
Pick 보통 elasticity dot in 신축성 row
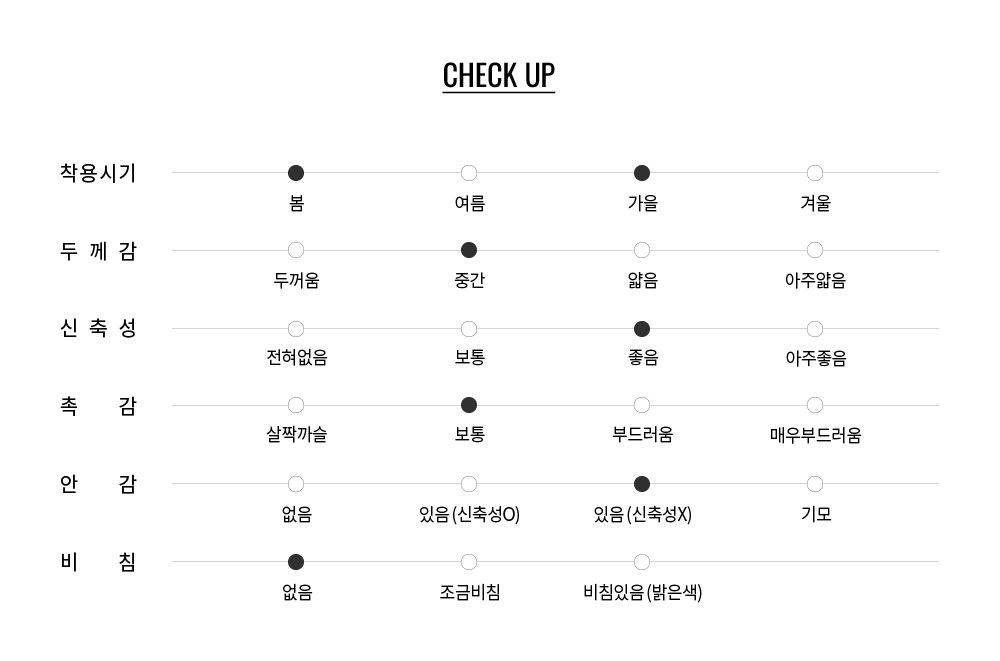tap(469, 329)
